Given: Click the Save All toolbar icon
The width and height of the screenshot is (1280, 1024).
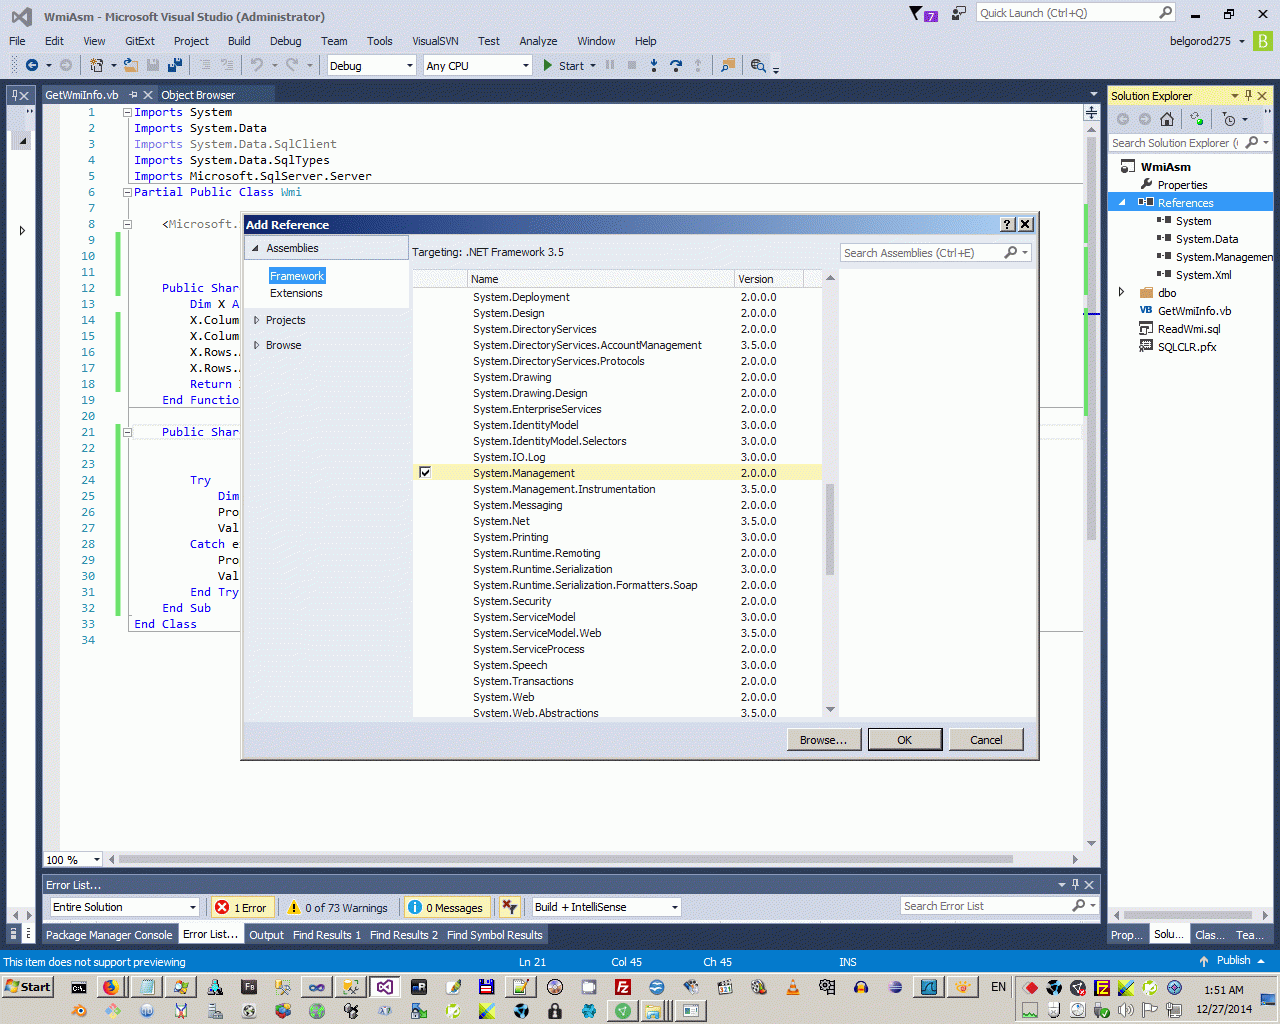Looking at the screenshot, I should [175, 65].
